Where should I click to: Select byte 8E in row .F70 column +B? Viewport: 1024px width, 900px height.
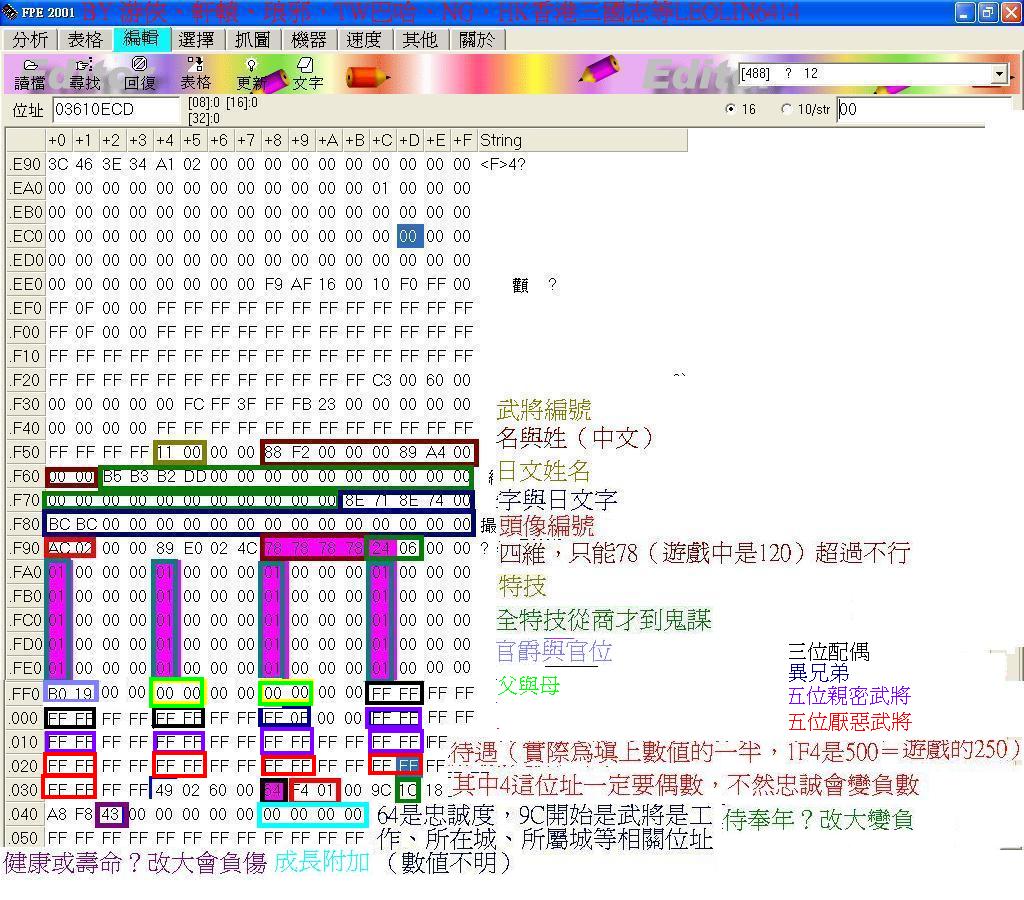tap(354, 500)
